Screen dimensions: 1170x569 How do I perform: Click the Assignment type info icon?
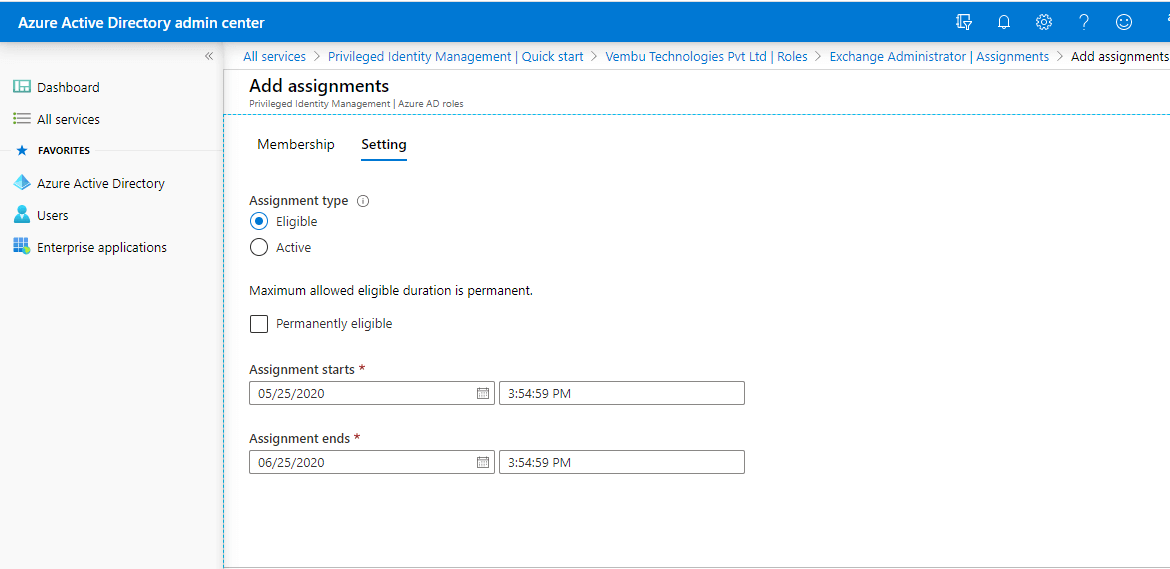363,201
